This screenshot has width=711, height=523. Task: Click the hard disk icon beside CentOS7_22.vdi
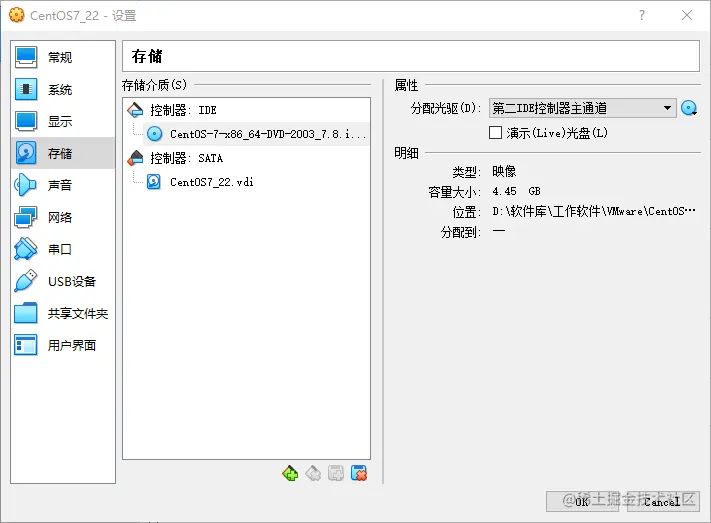(154, 182)
